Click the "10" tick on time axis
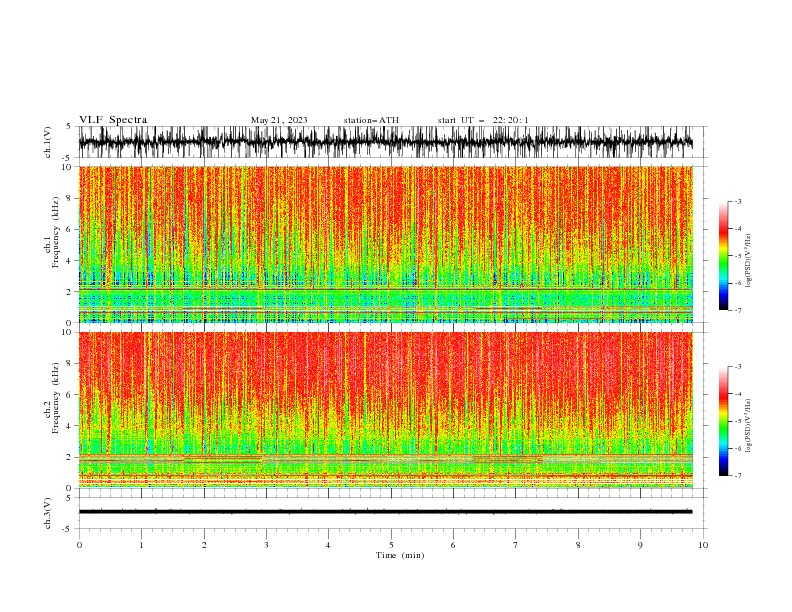 (703, 545)
